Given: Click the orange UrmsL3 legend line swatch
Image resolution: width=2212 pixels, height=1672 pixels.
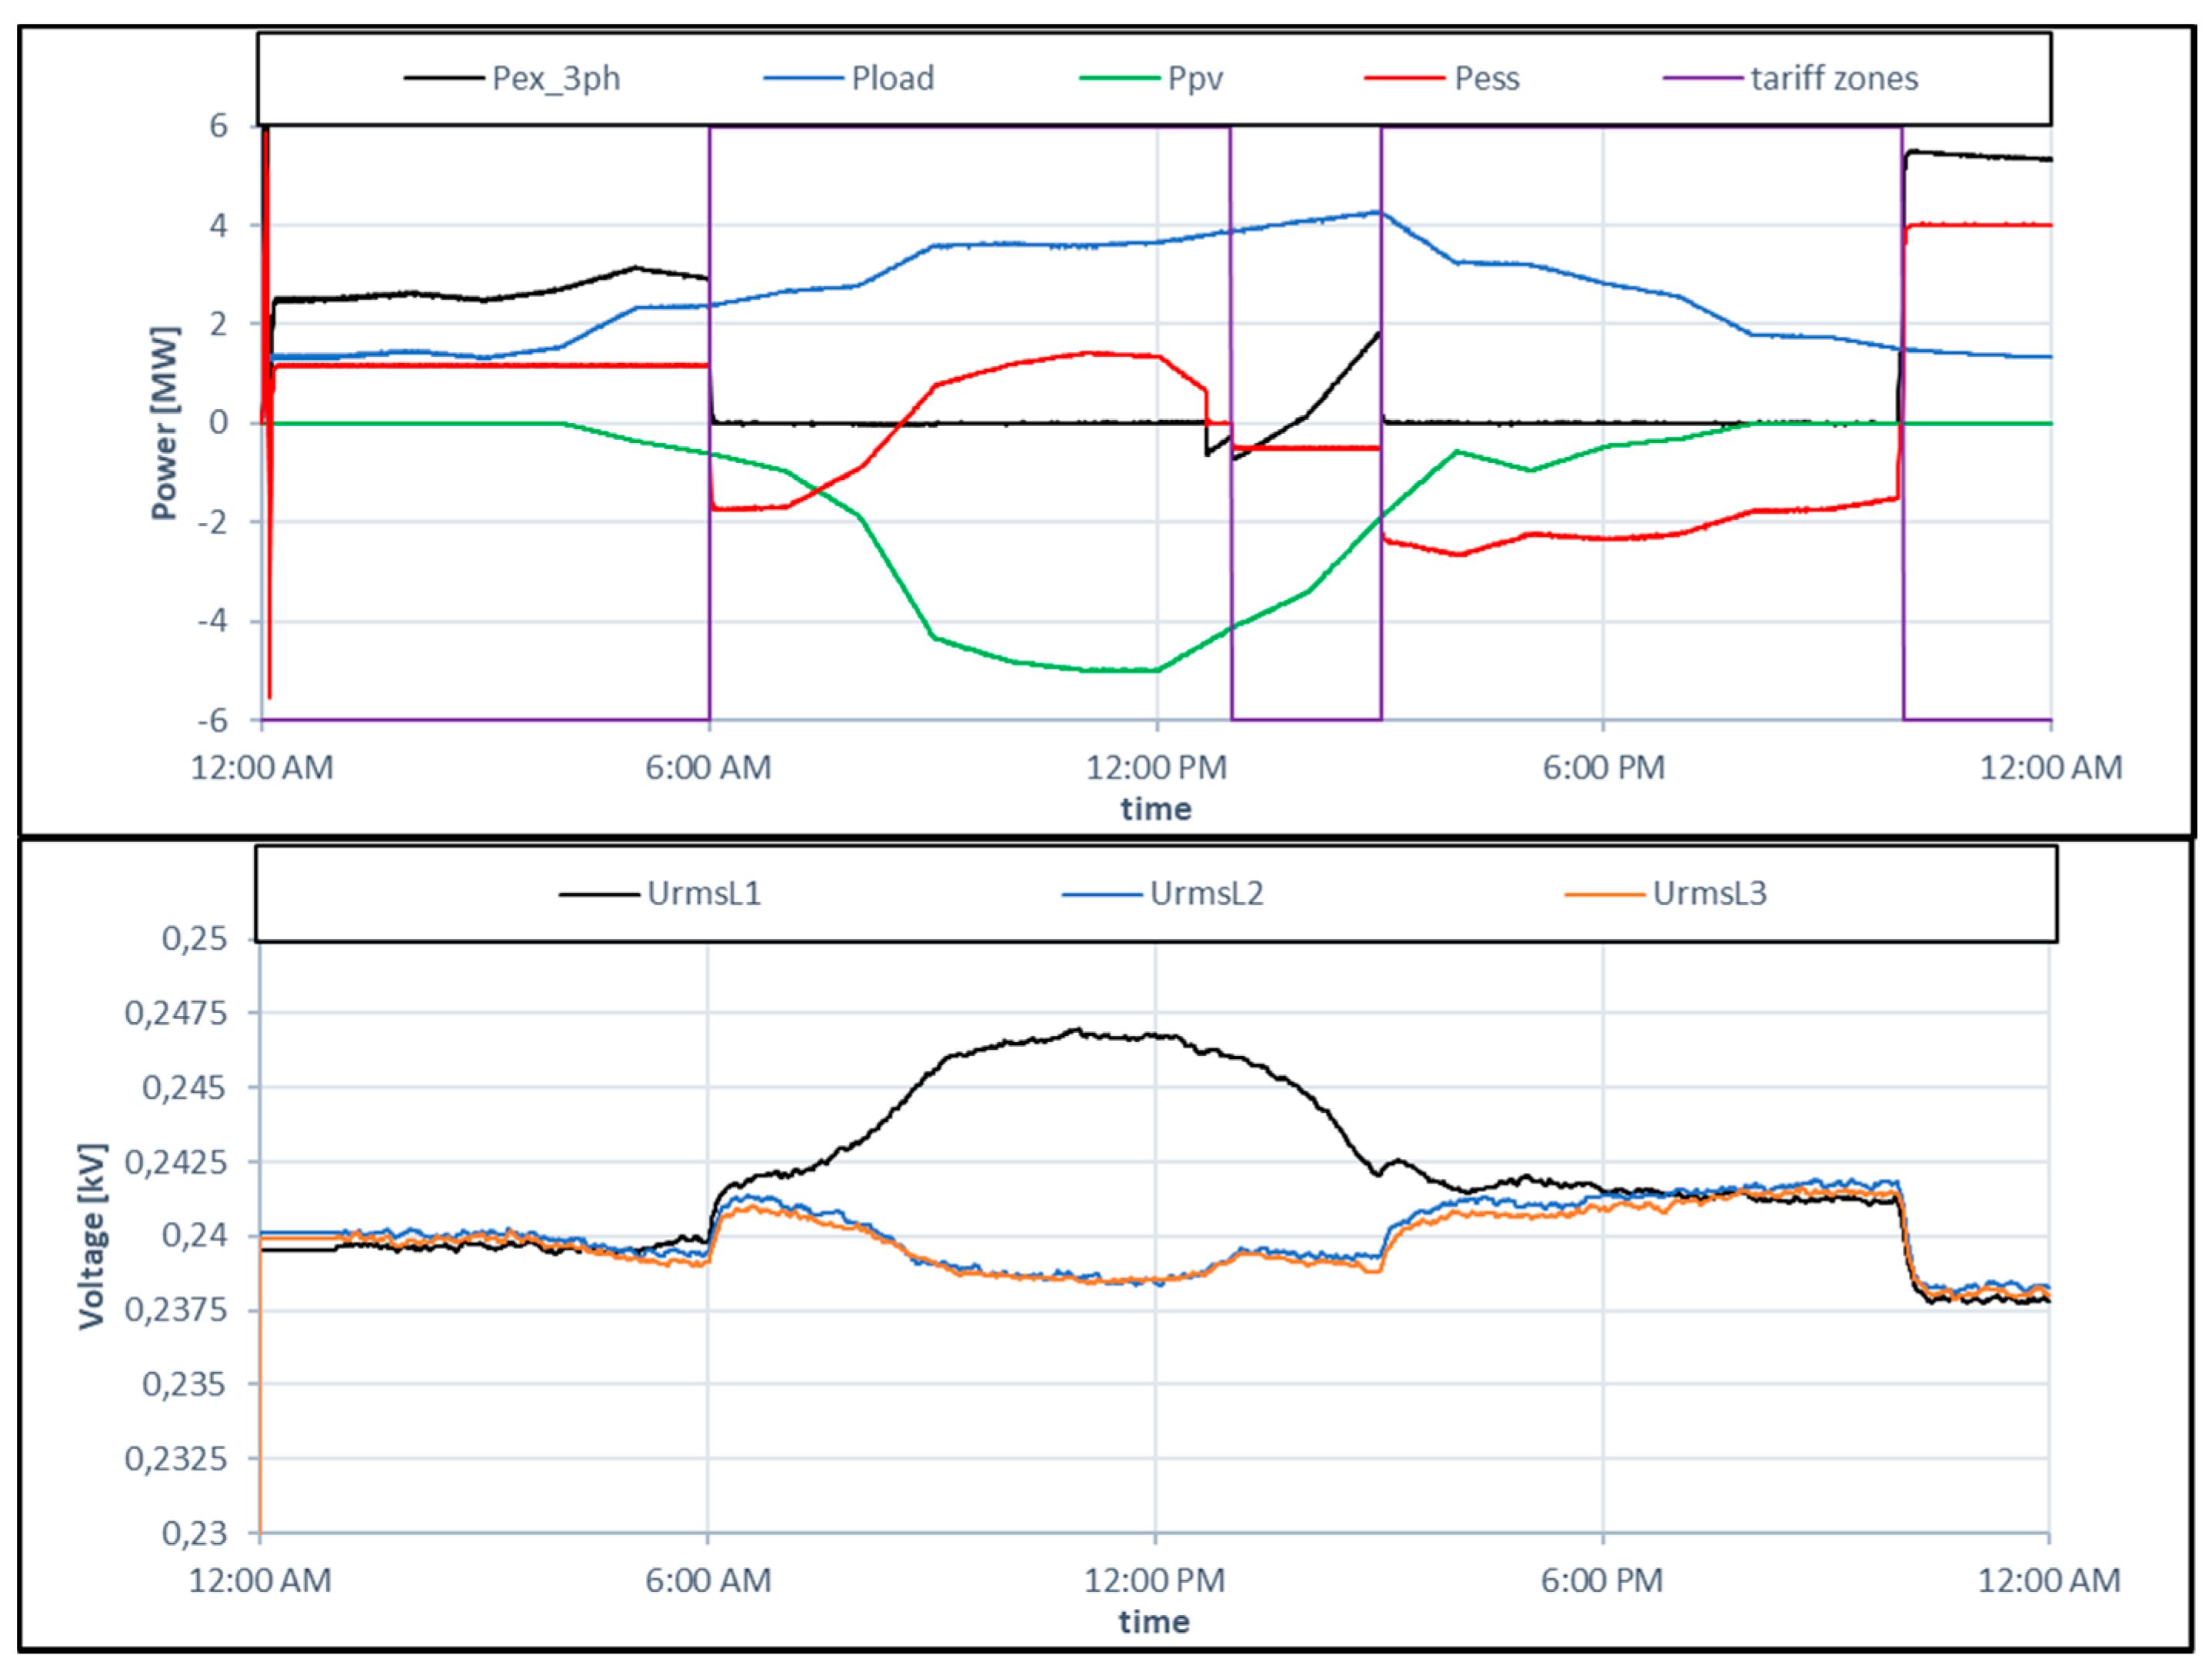Looking at the screenshot, I should pyautogui.click(x=1604, y=894).
